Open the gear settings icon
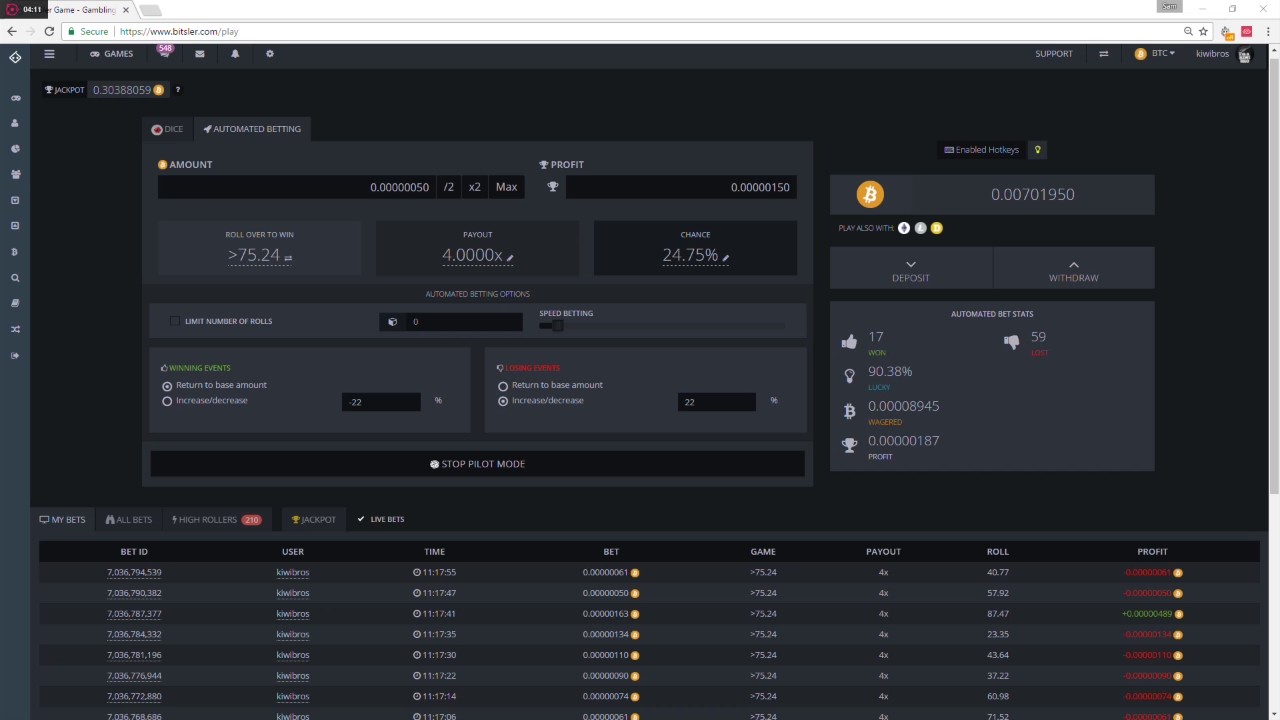 coord(269,54)
